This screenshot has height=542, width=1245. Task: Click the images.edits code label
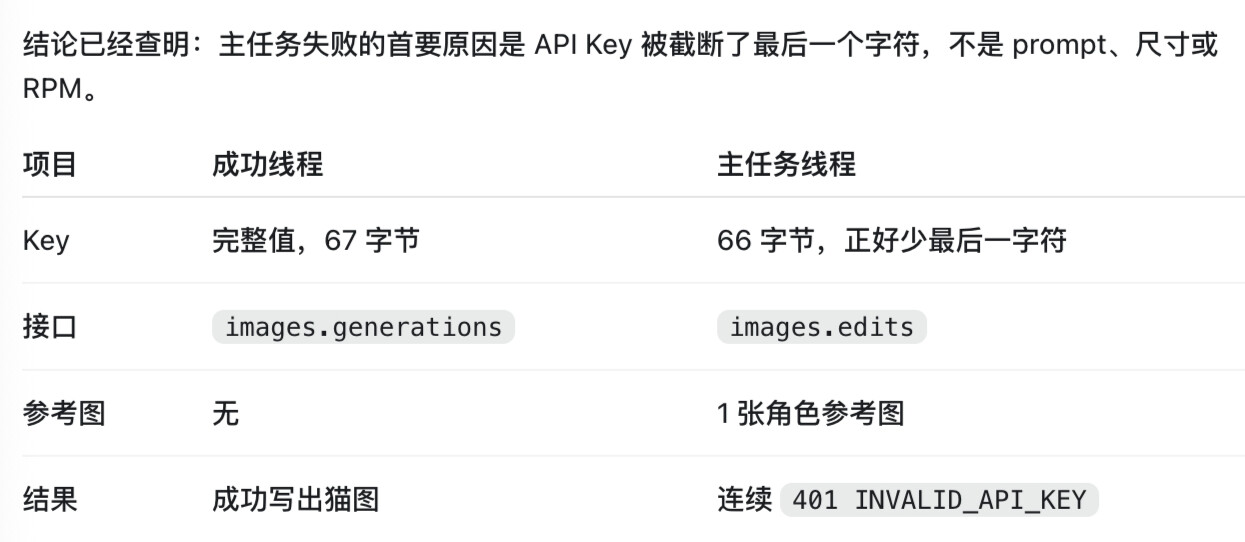click(821, 327)
